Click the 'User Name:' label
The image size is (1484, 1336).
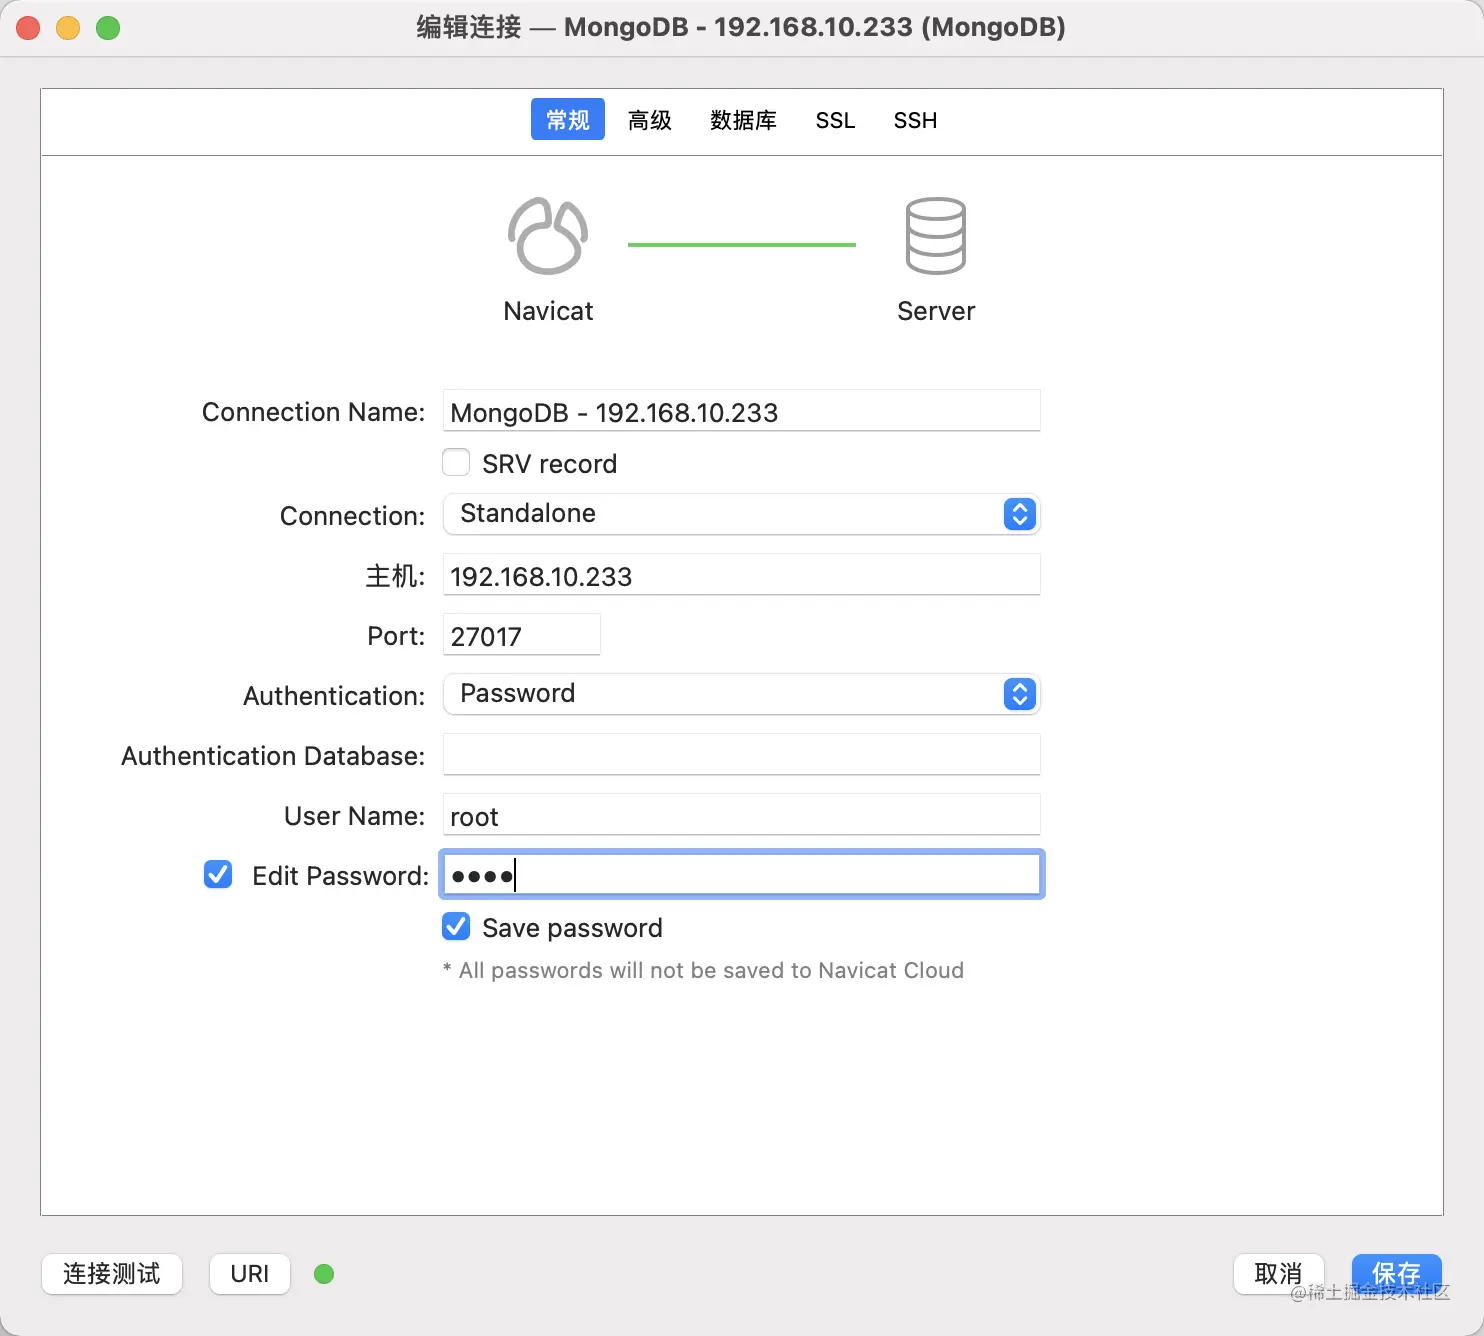355,816
